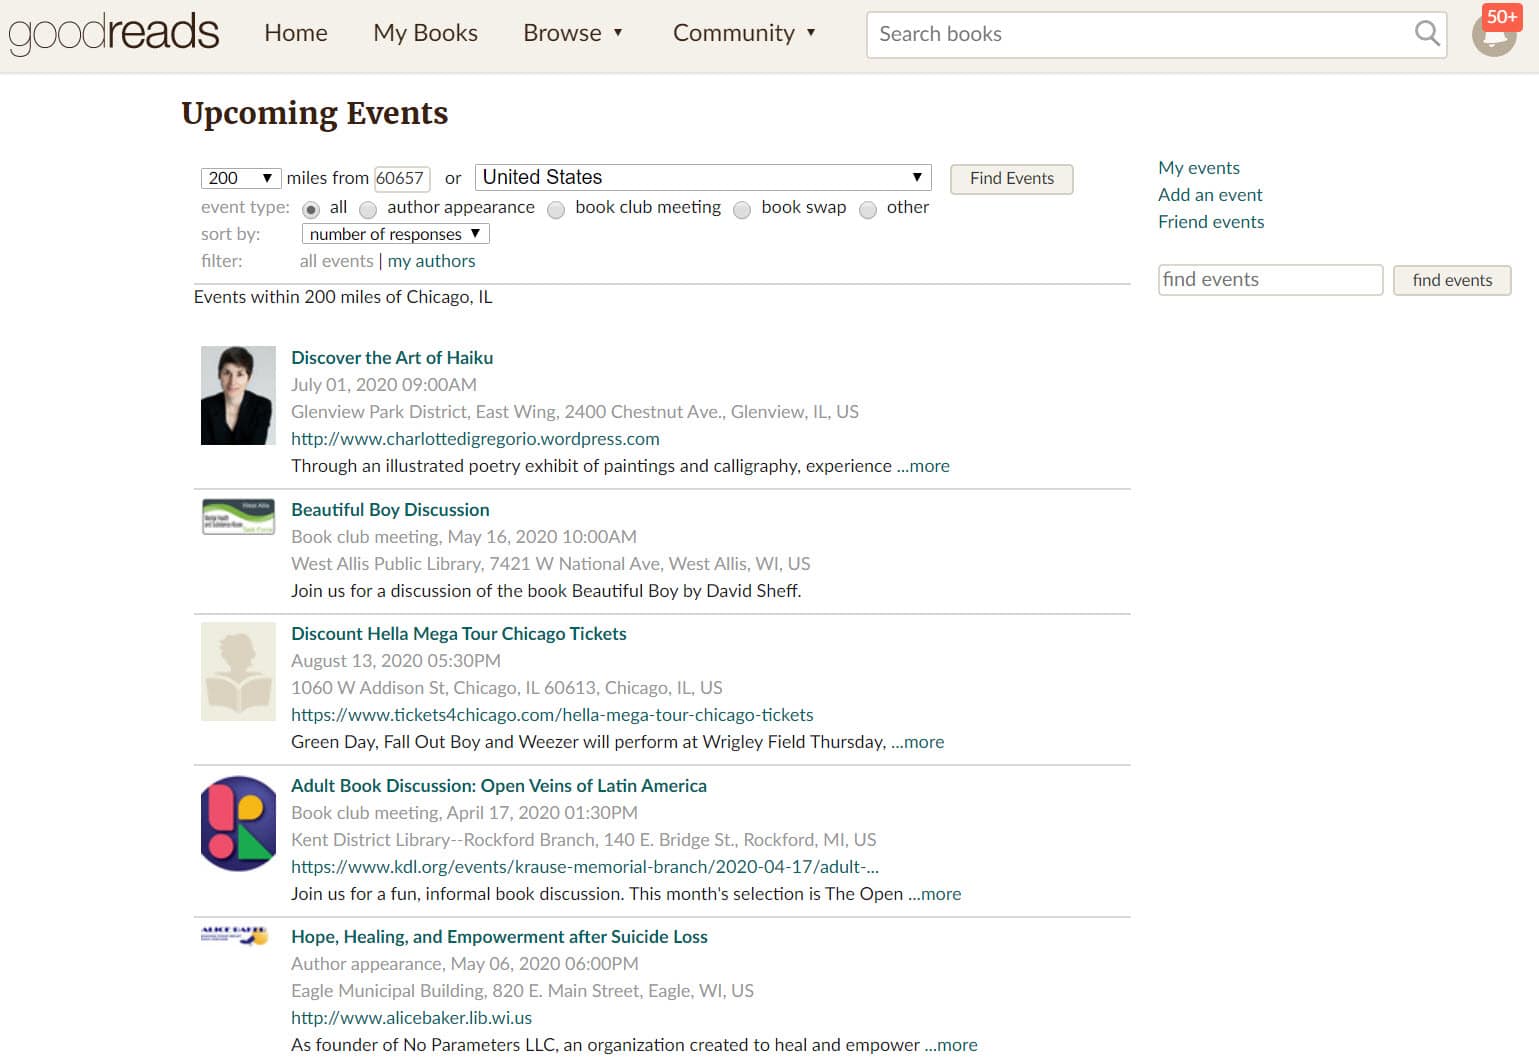Click the Goodreads logo
The width and height of the screenshot is (1539, 1064).
coord(113,32)
